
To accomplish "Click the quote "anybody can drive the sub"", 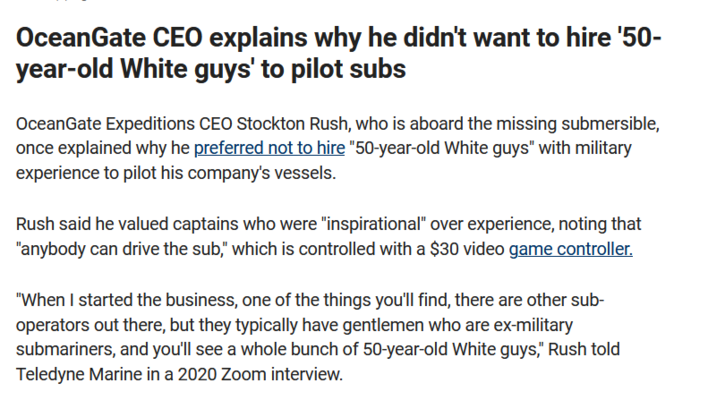I will pos(121,249).
